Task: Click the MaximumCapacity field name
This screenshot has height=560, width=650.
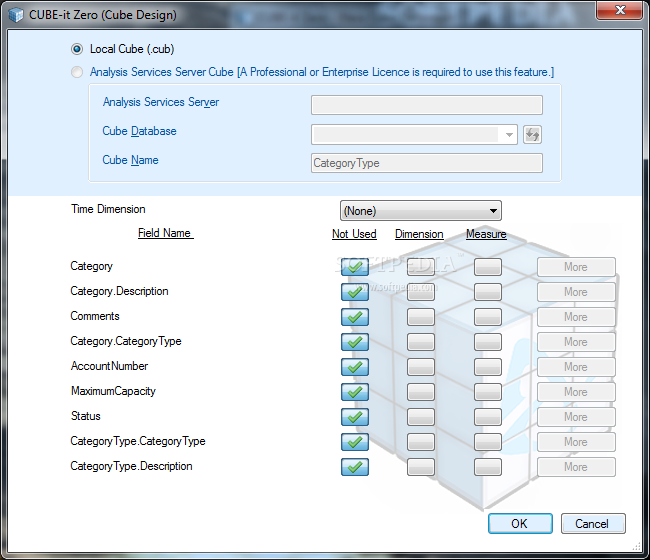Action: tap(113, 391)
